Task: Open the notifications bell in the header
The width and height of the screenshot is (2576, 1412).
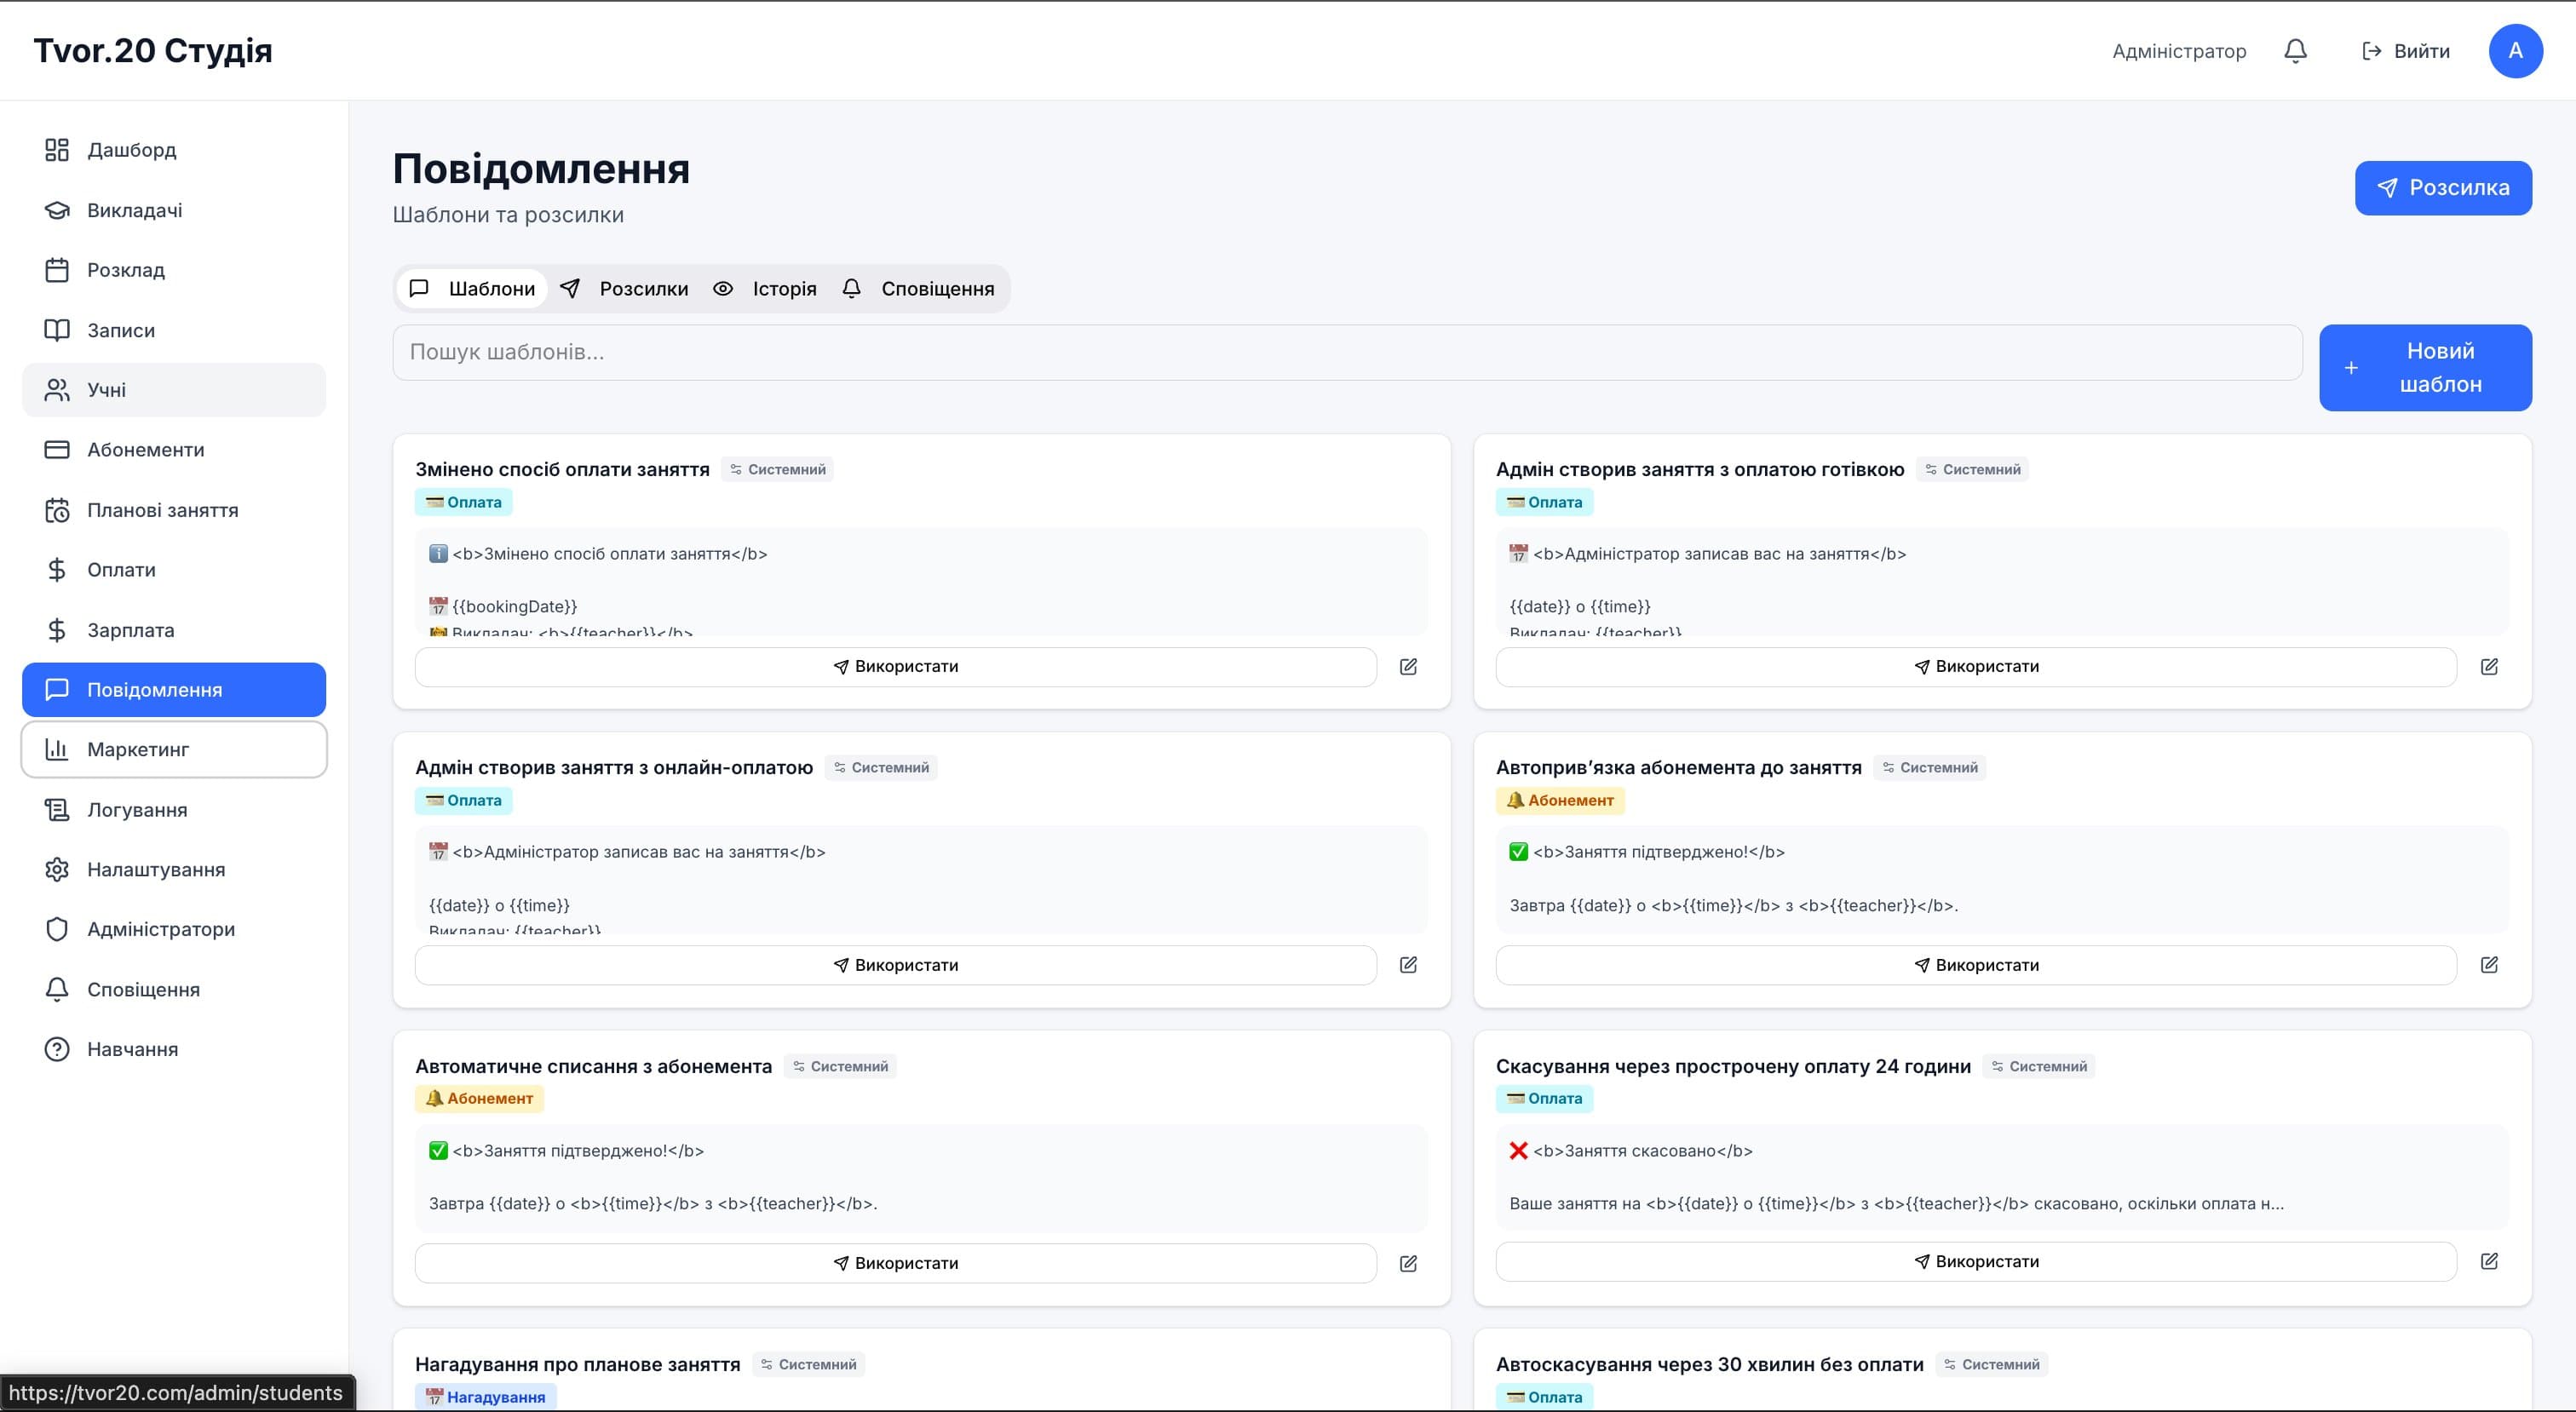Action: 2295,51
